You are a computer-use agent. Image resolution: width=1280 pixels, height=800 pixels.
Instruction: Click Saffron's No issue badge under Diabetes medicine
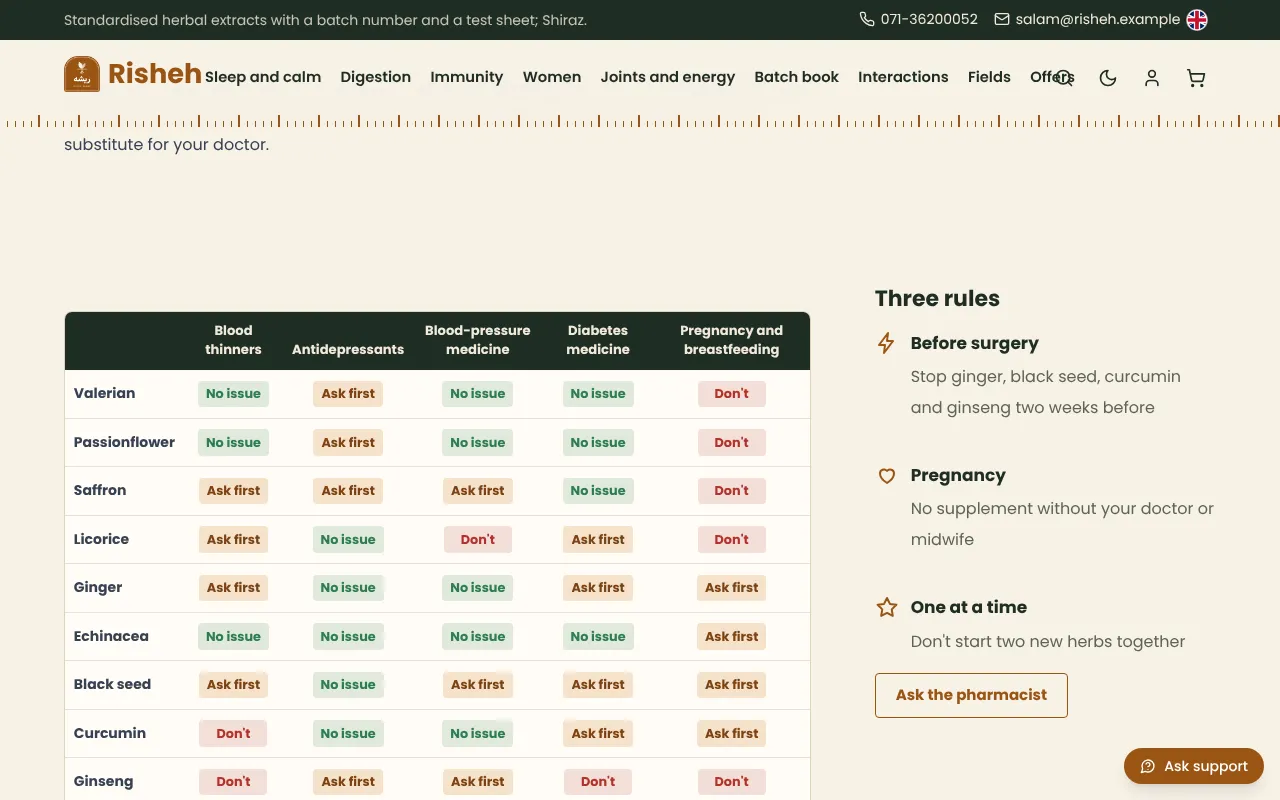pyautogui.click(x=598, y=491)
